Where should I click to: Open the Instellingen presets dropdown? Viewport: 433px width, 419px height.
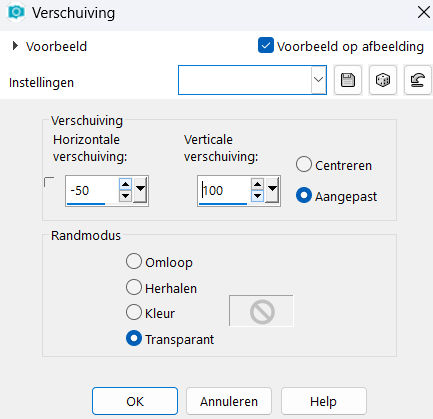pyautogui.click(x=318, y=80)
